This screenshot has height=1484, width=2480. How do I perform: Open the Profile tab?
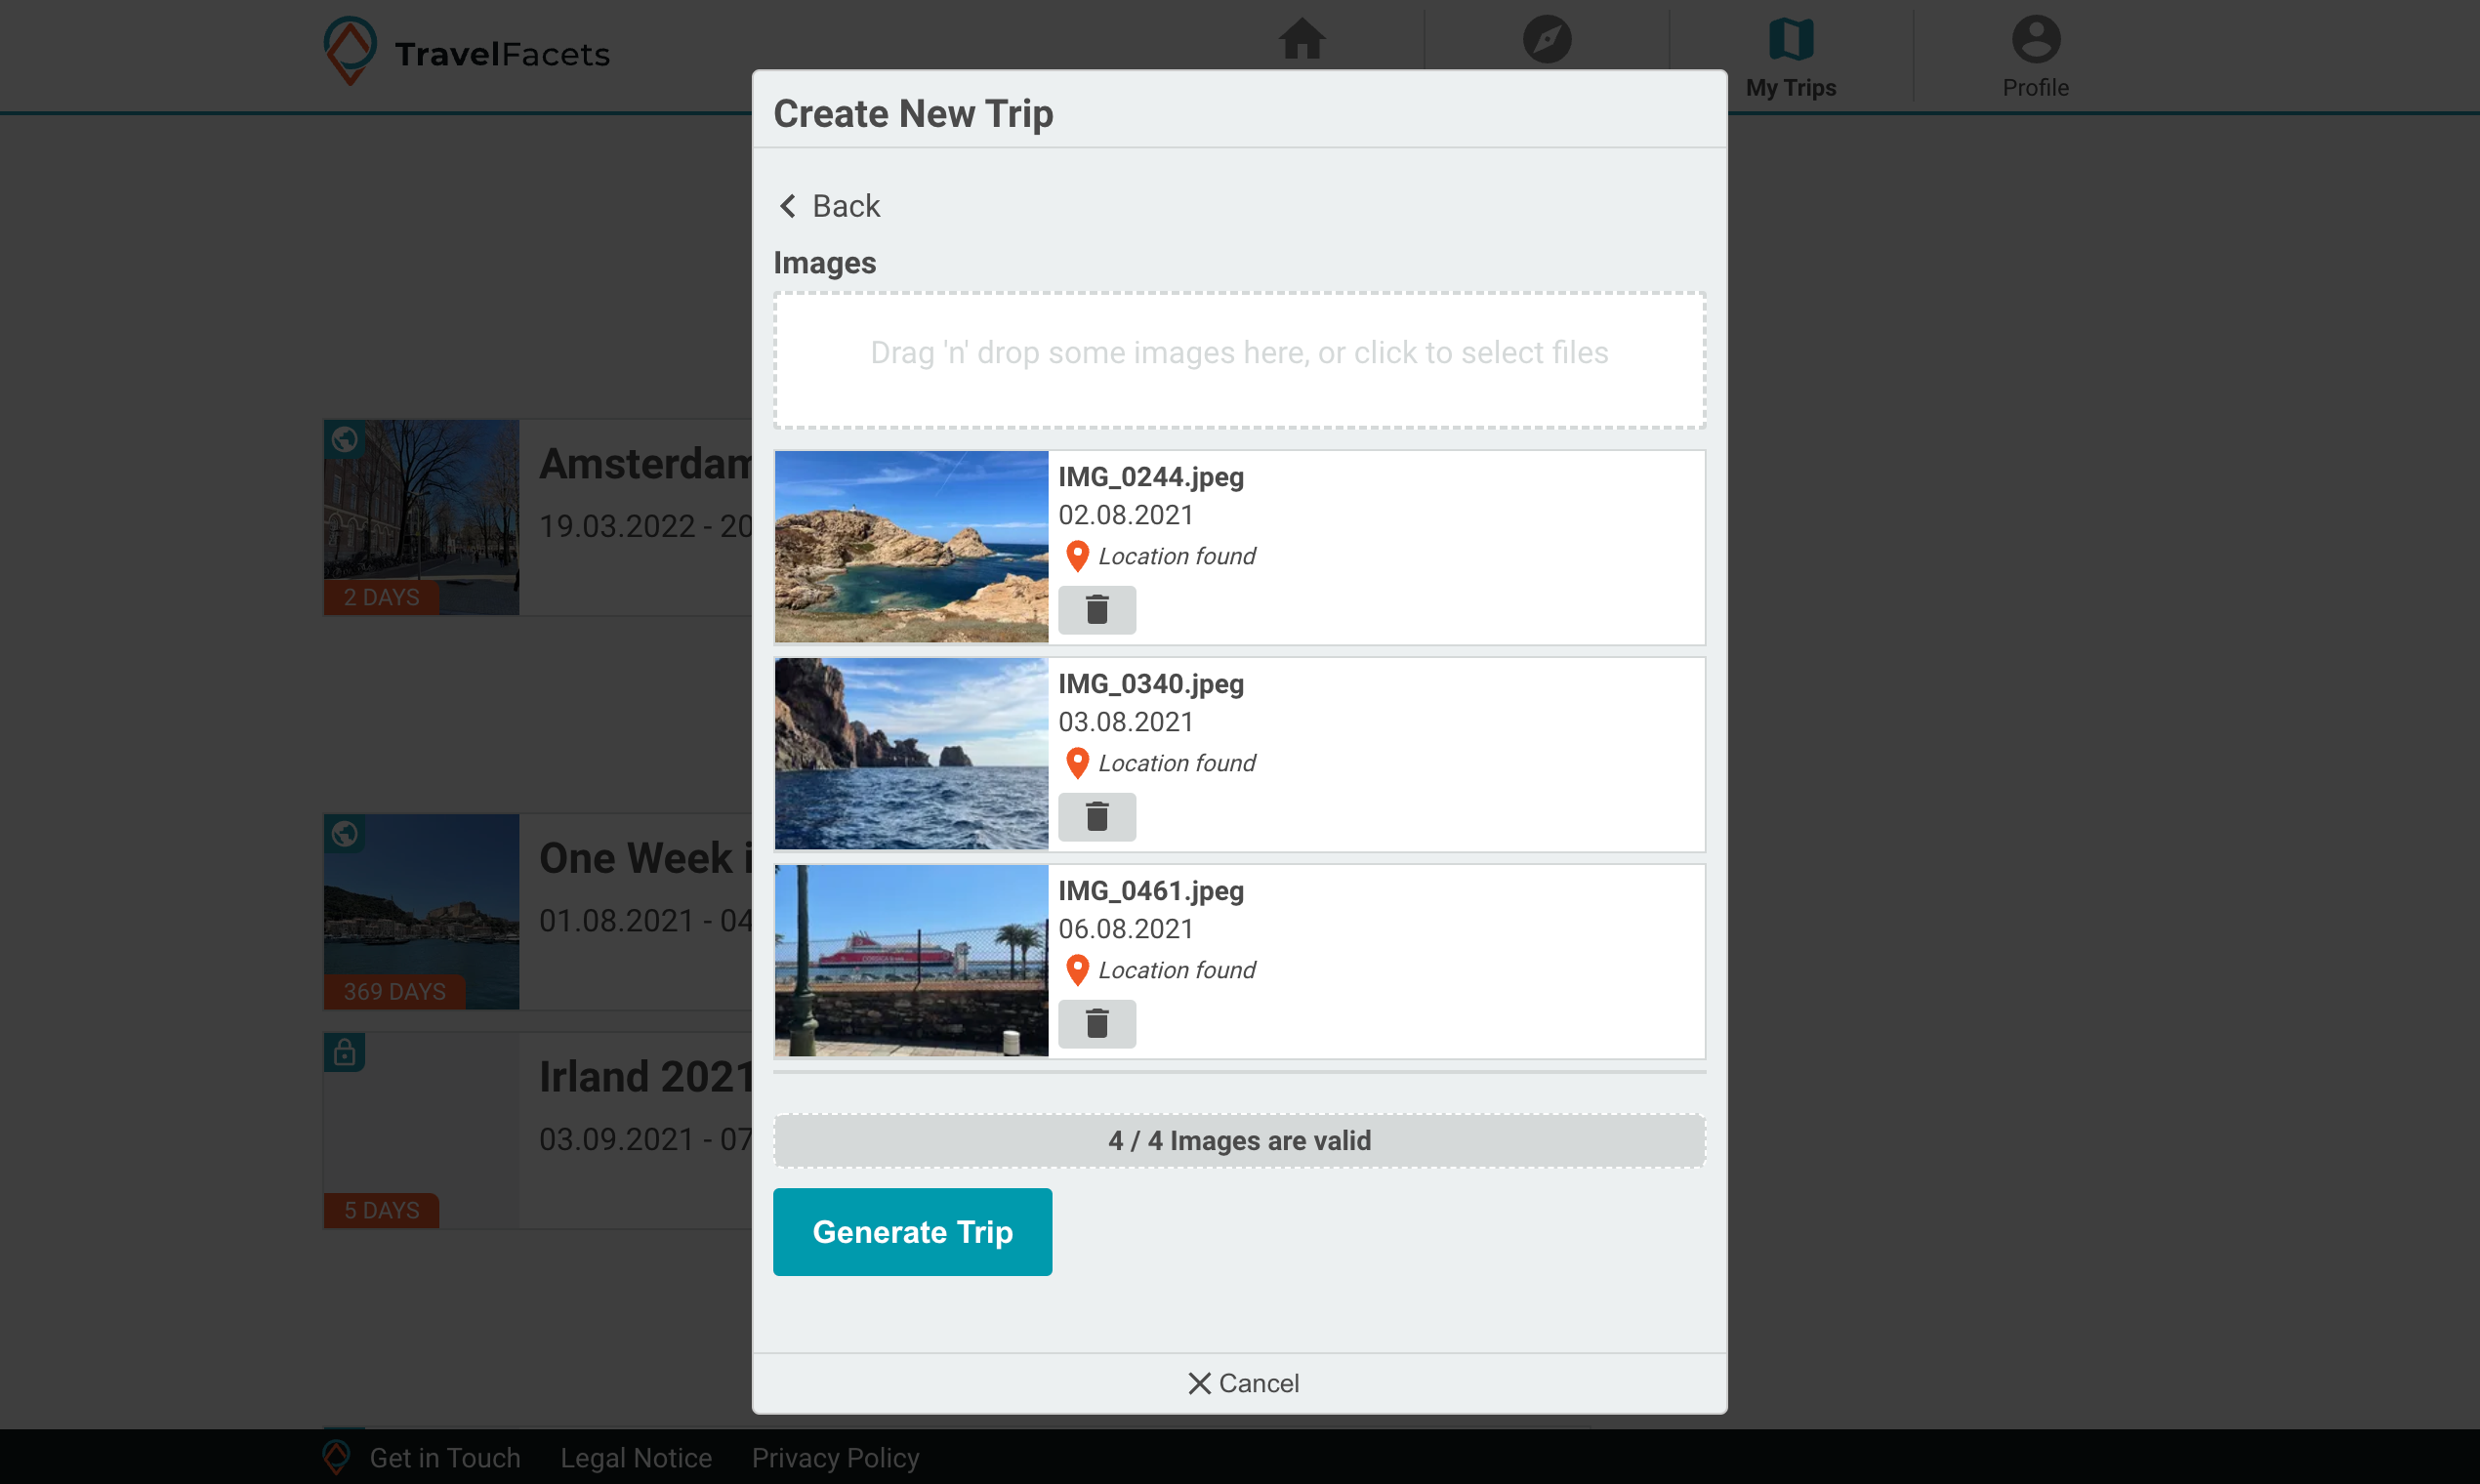coord(2035,58)
